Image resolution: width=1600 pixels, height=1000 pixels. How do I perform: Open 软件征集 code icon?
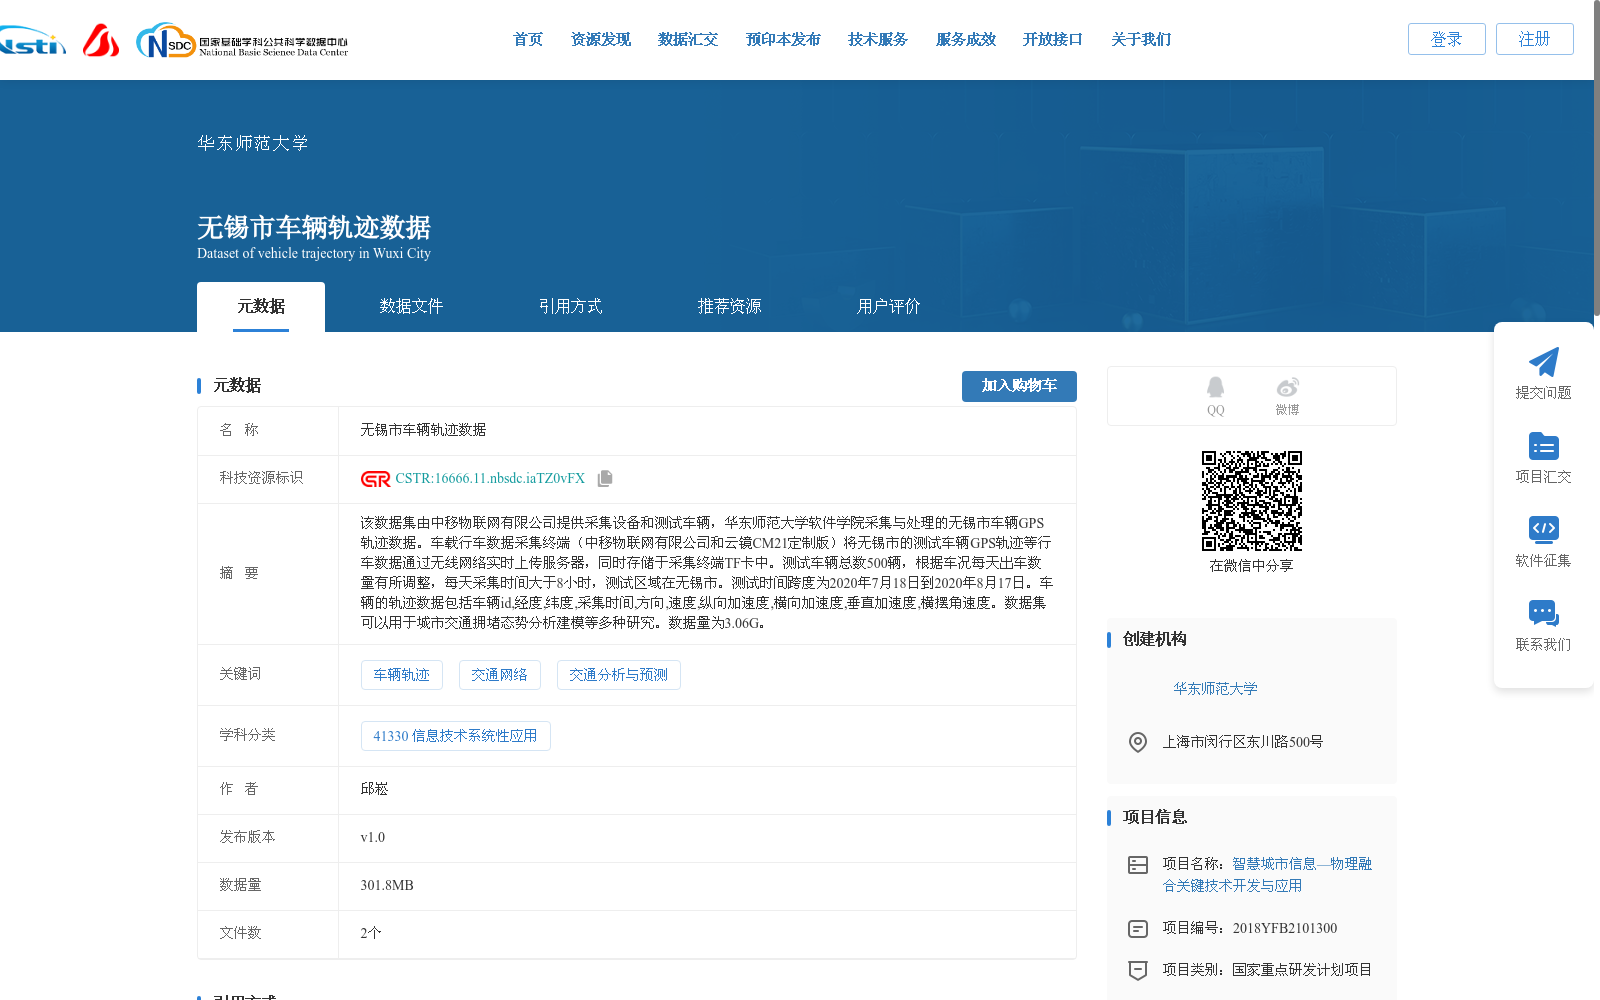pos(1543,529)
